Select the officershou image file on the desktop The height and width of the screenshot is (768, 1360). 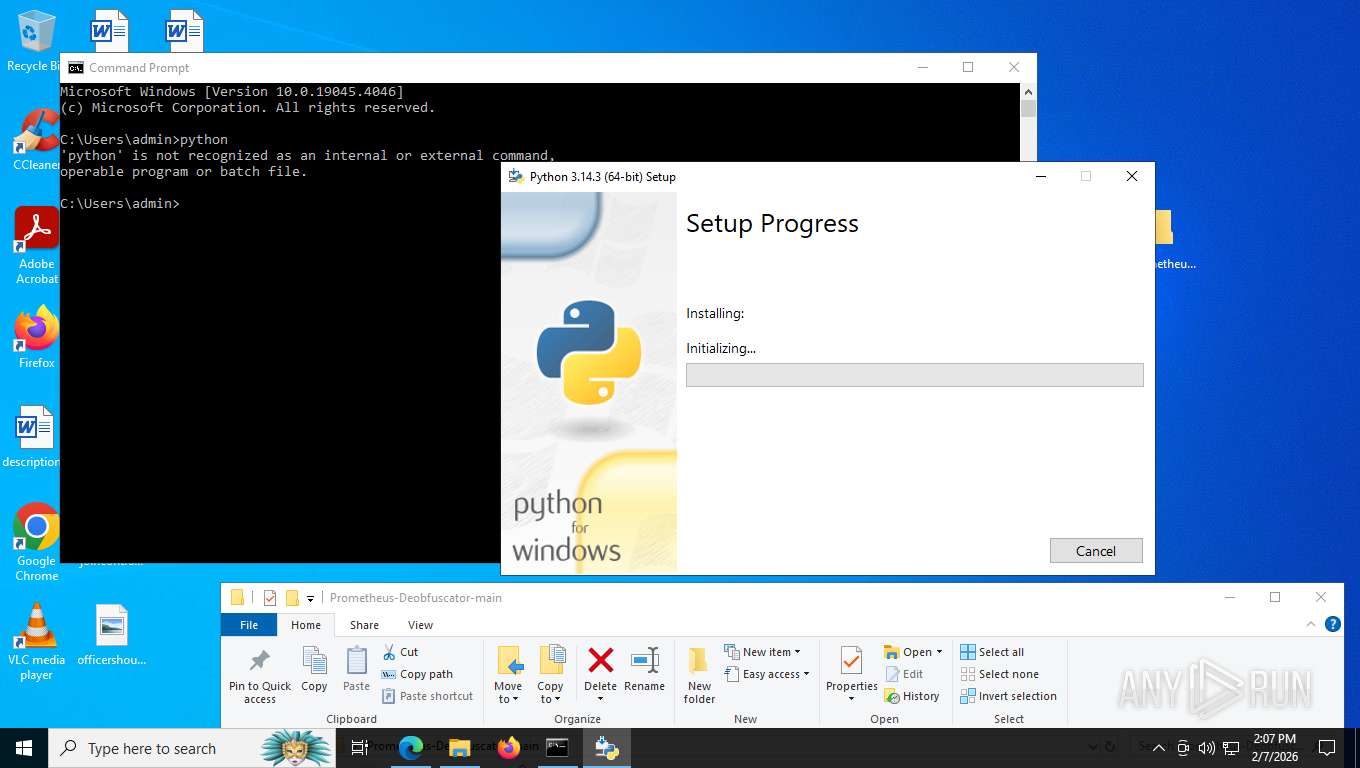pos(112,634)
